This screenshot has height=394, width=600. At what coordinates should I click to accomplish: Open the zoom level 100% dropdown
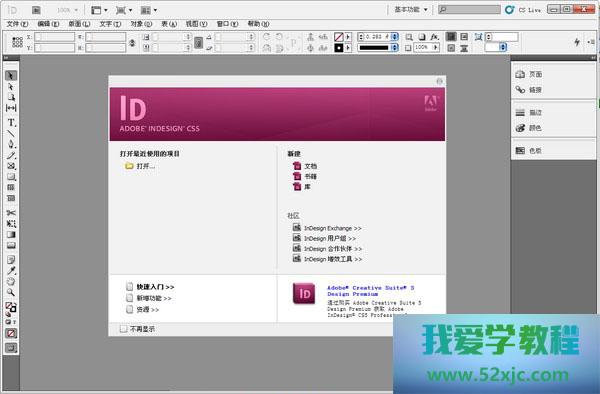(x=67, y=10)
